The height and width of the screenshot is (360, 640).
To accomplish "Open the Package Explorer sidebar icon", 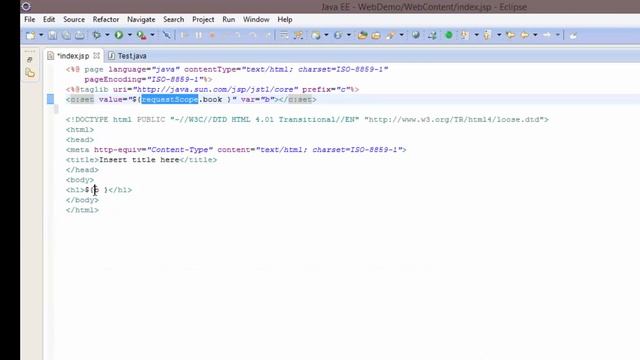I will click(x=30, y=73).
